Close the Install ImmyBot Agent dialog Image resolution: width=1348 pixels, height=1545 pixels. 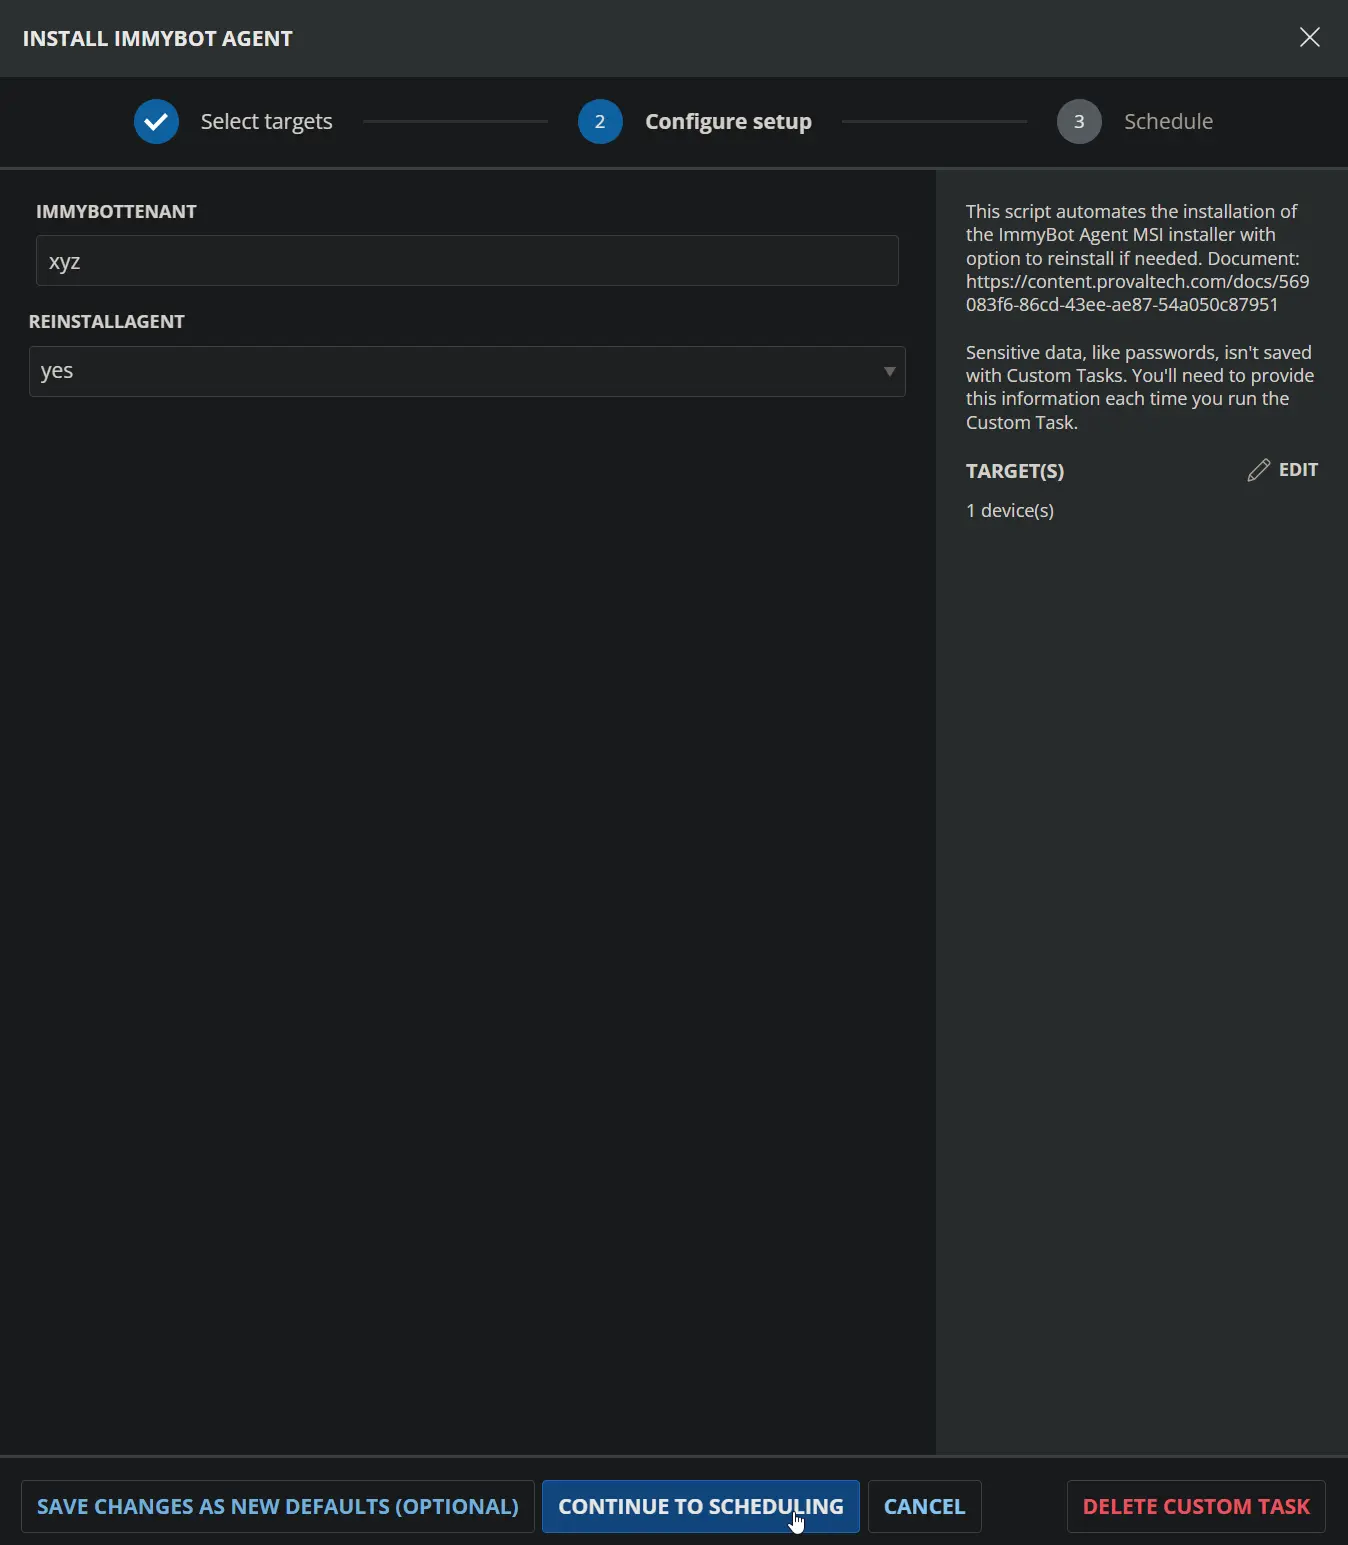tap(1309, 38)
